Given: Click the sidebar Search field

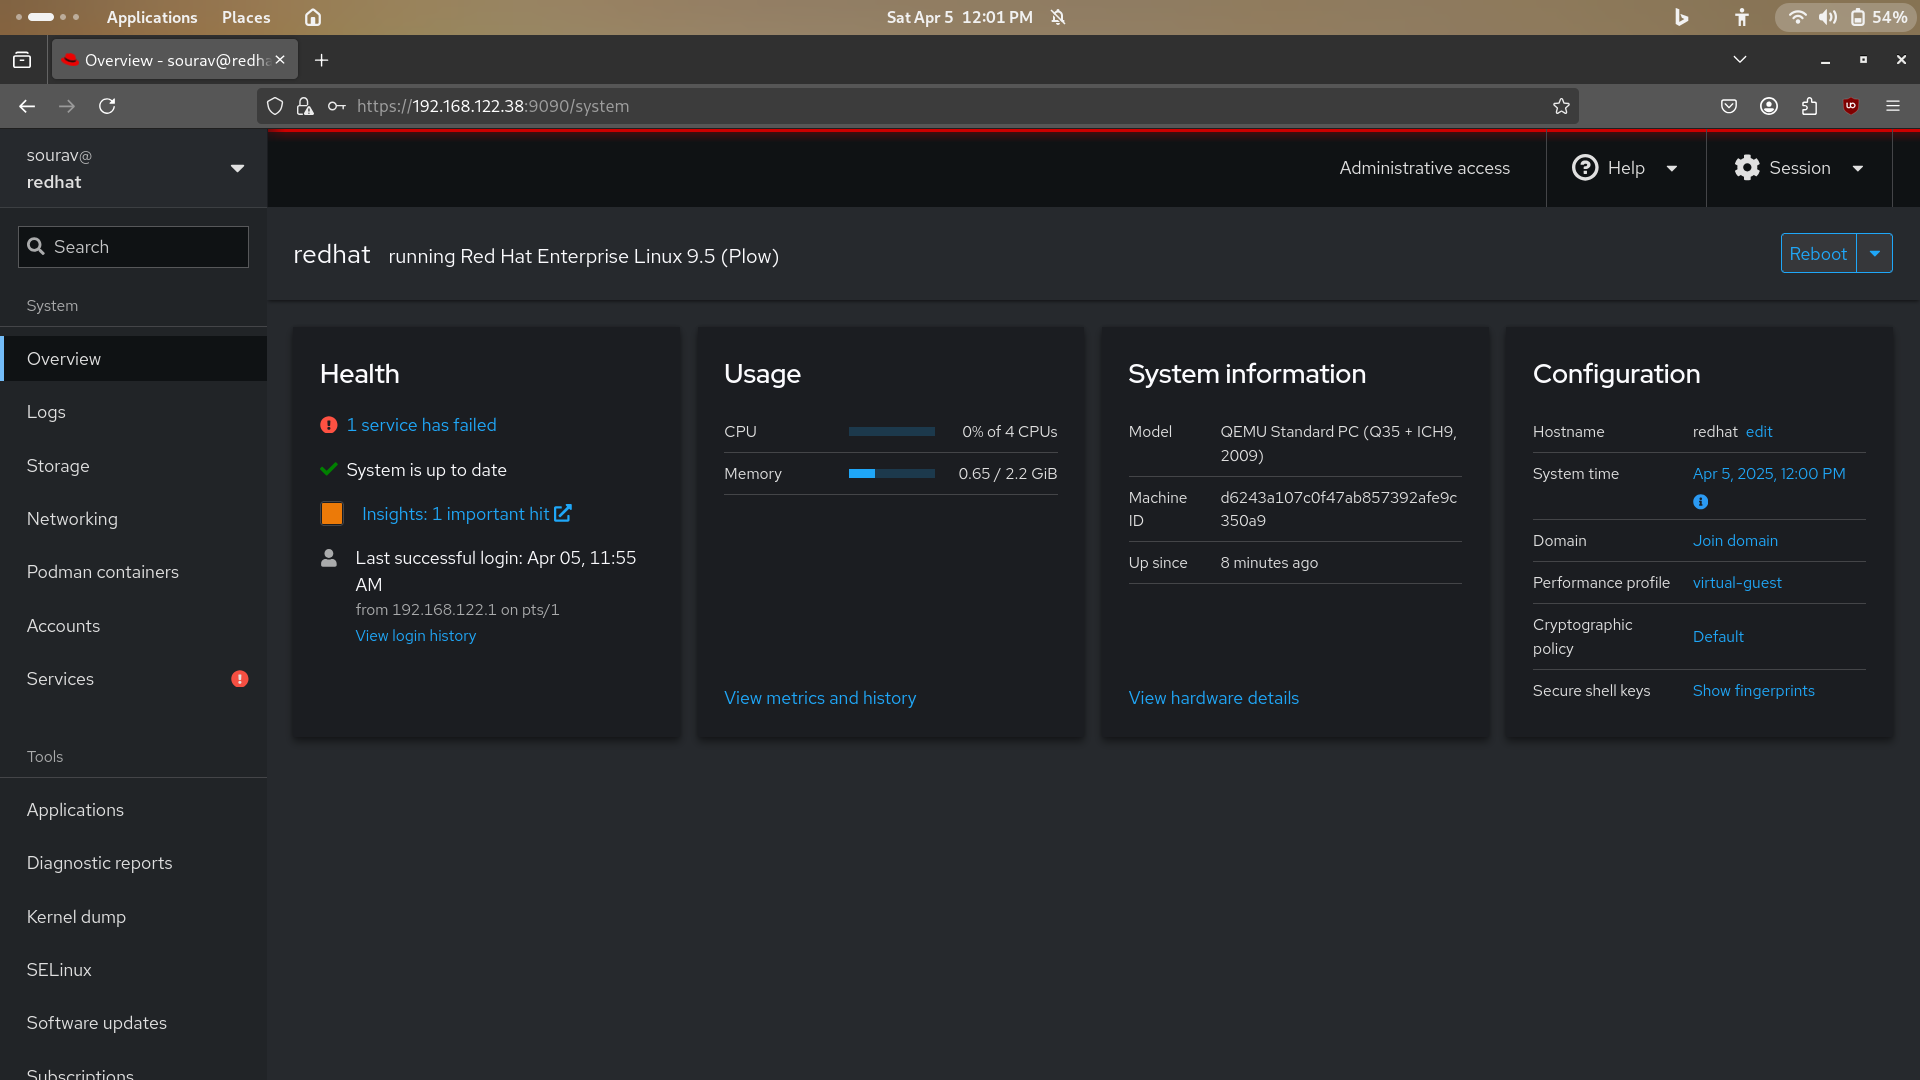Looking at the screenshot, I should point(133,247).
